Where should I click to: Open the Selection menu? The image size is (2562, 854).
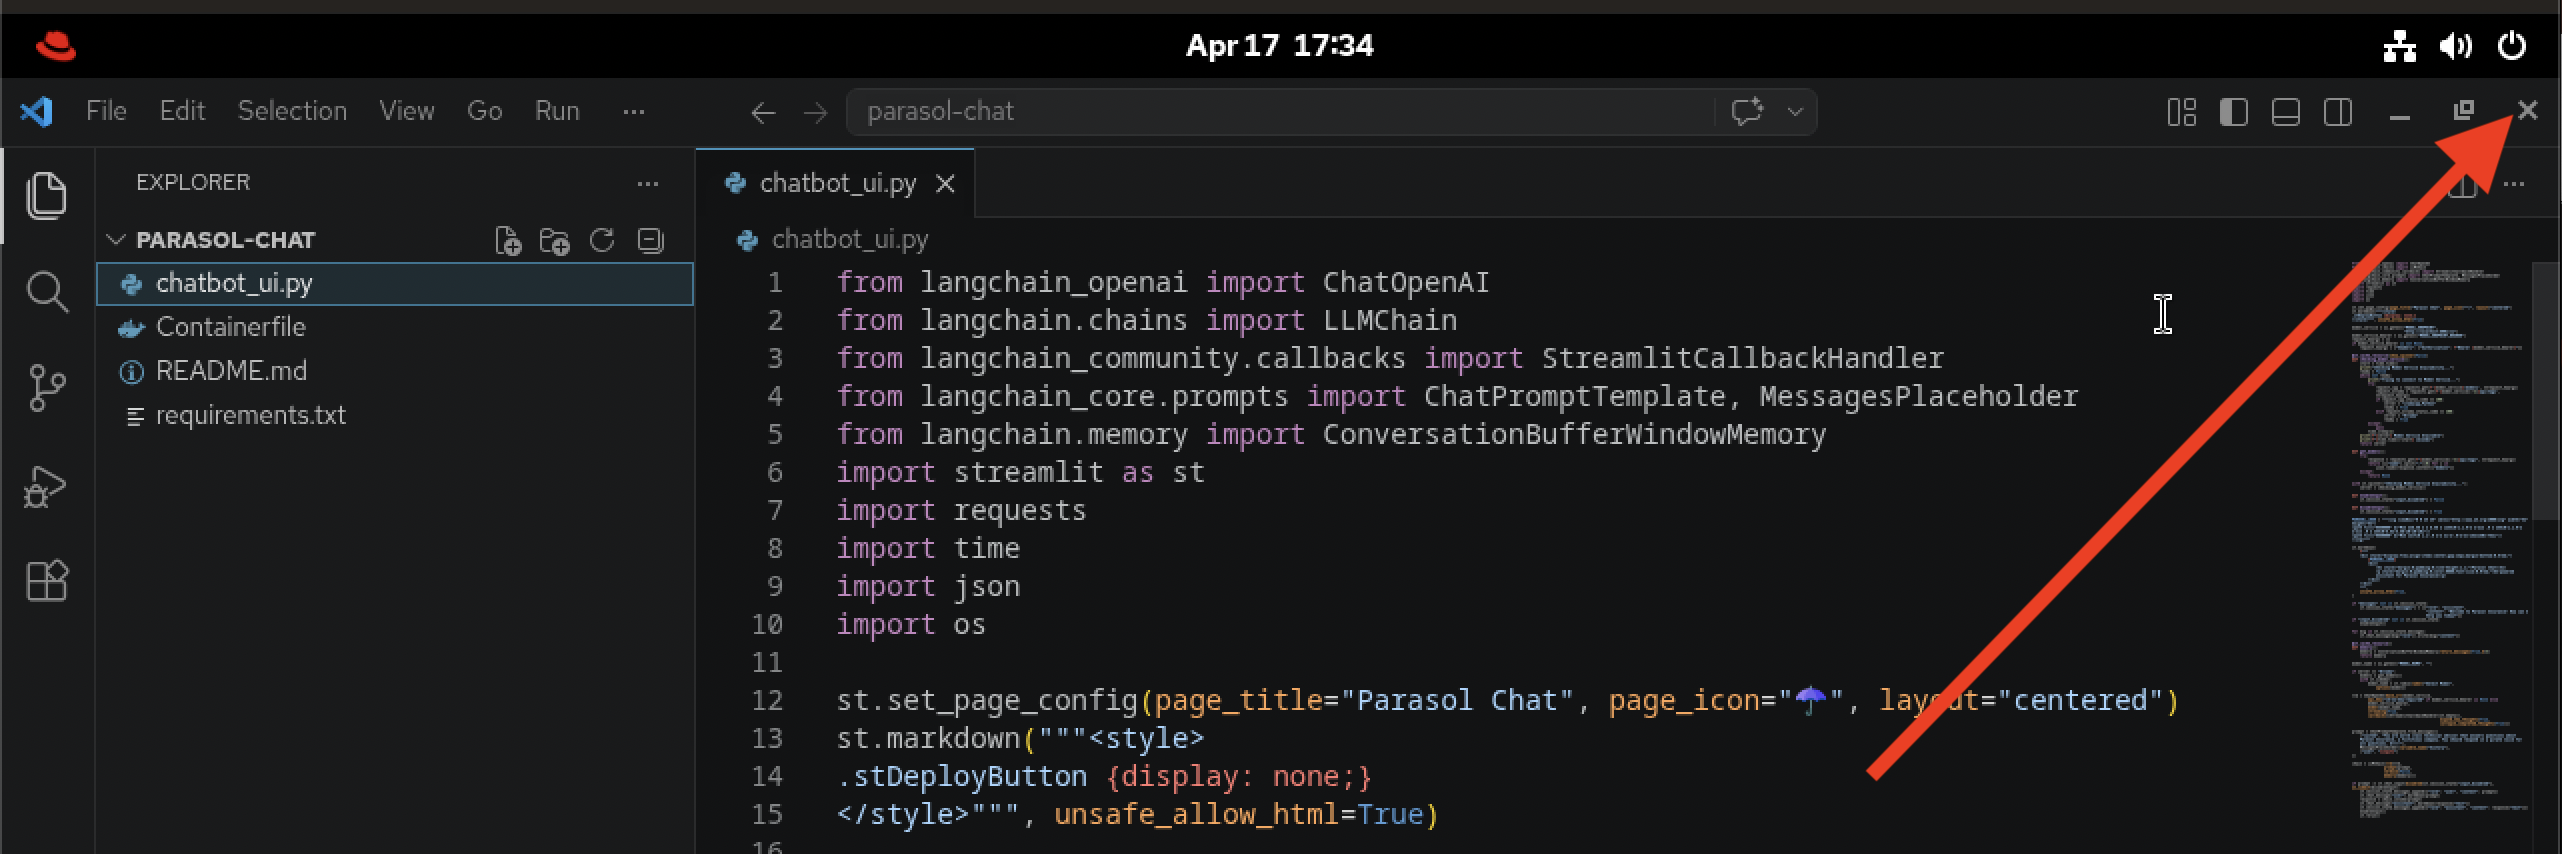click(292, 111)
